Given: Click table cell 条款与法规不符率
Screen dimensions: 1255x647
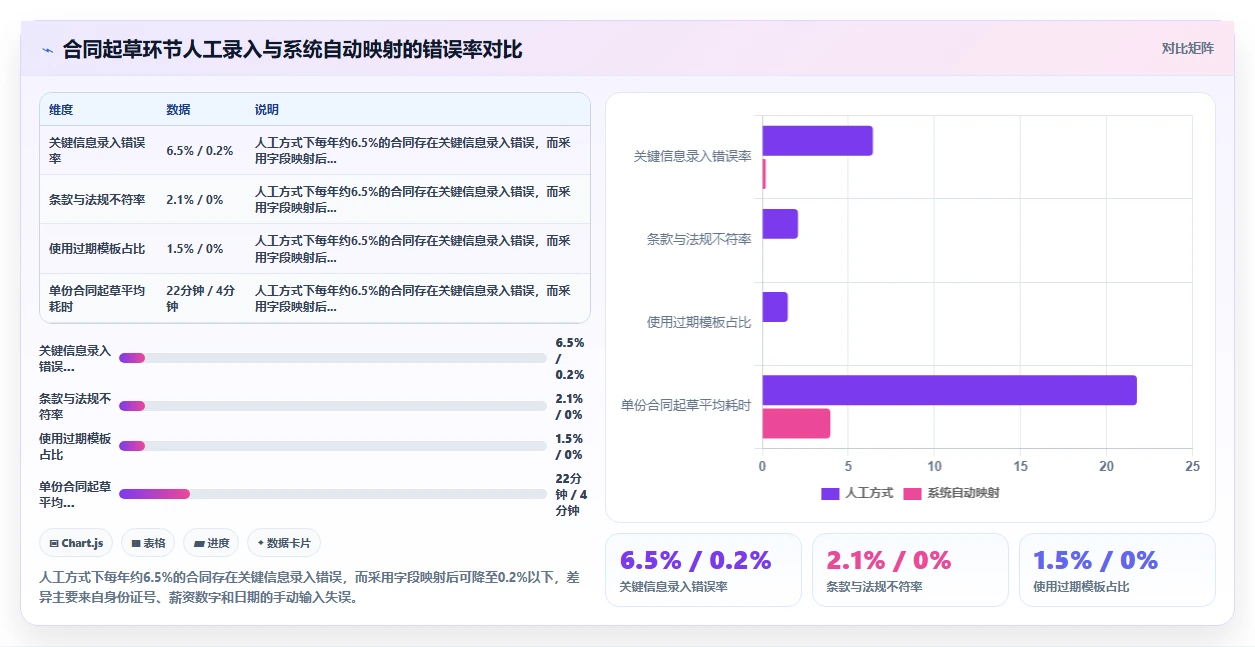Looking at the screenshot, I should [x=97, y=199].
